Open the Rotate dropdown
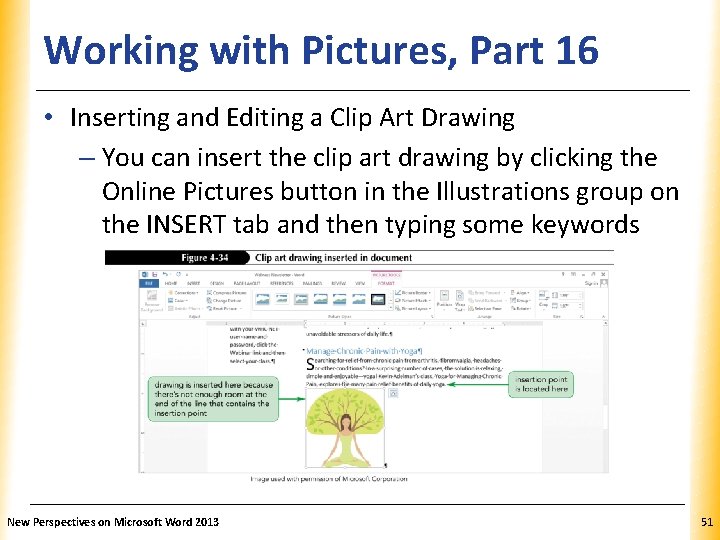 [520, 309]
